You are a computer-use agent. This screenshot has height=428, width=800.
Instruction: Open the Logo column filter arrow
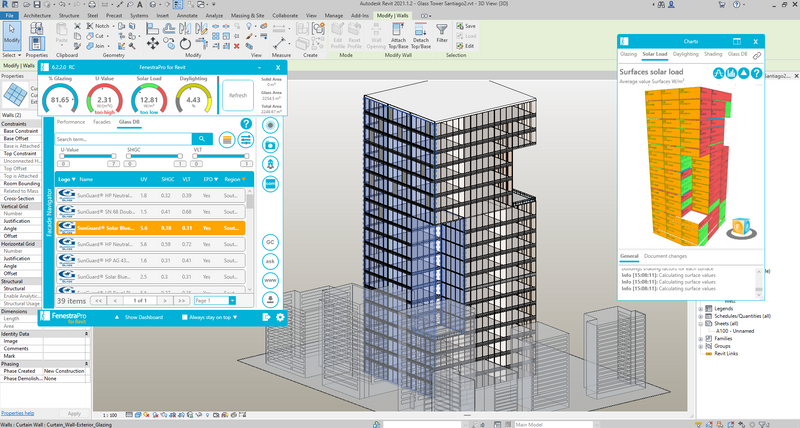(x=73, y=180)
